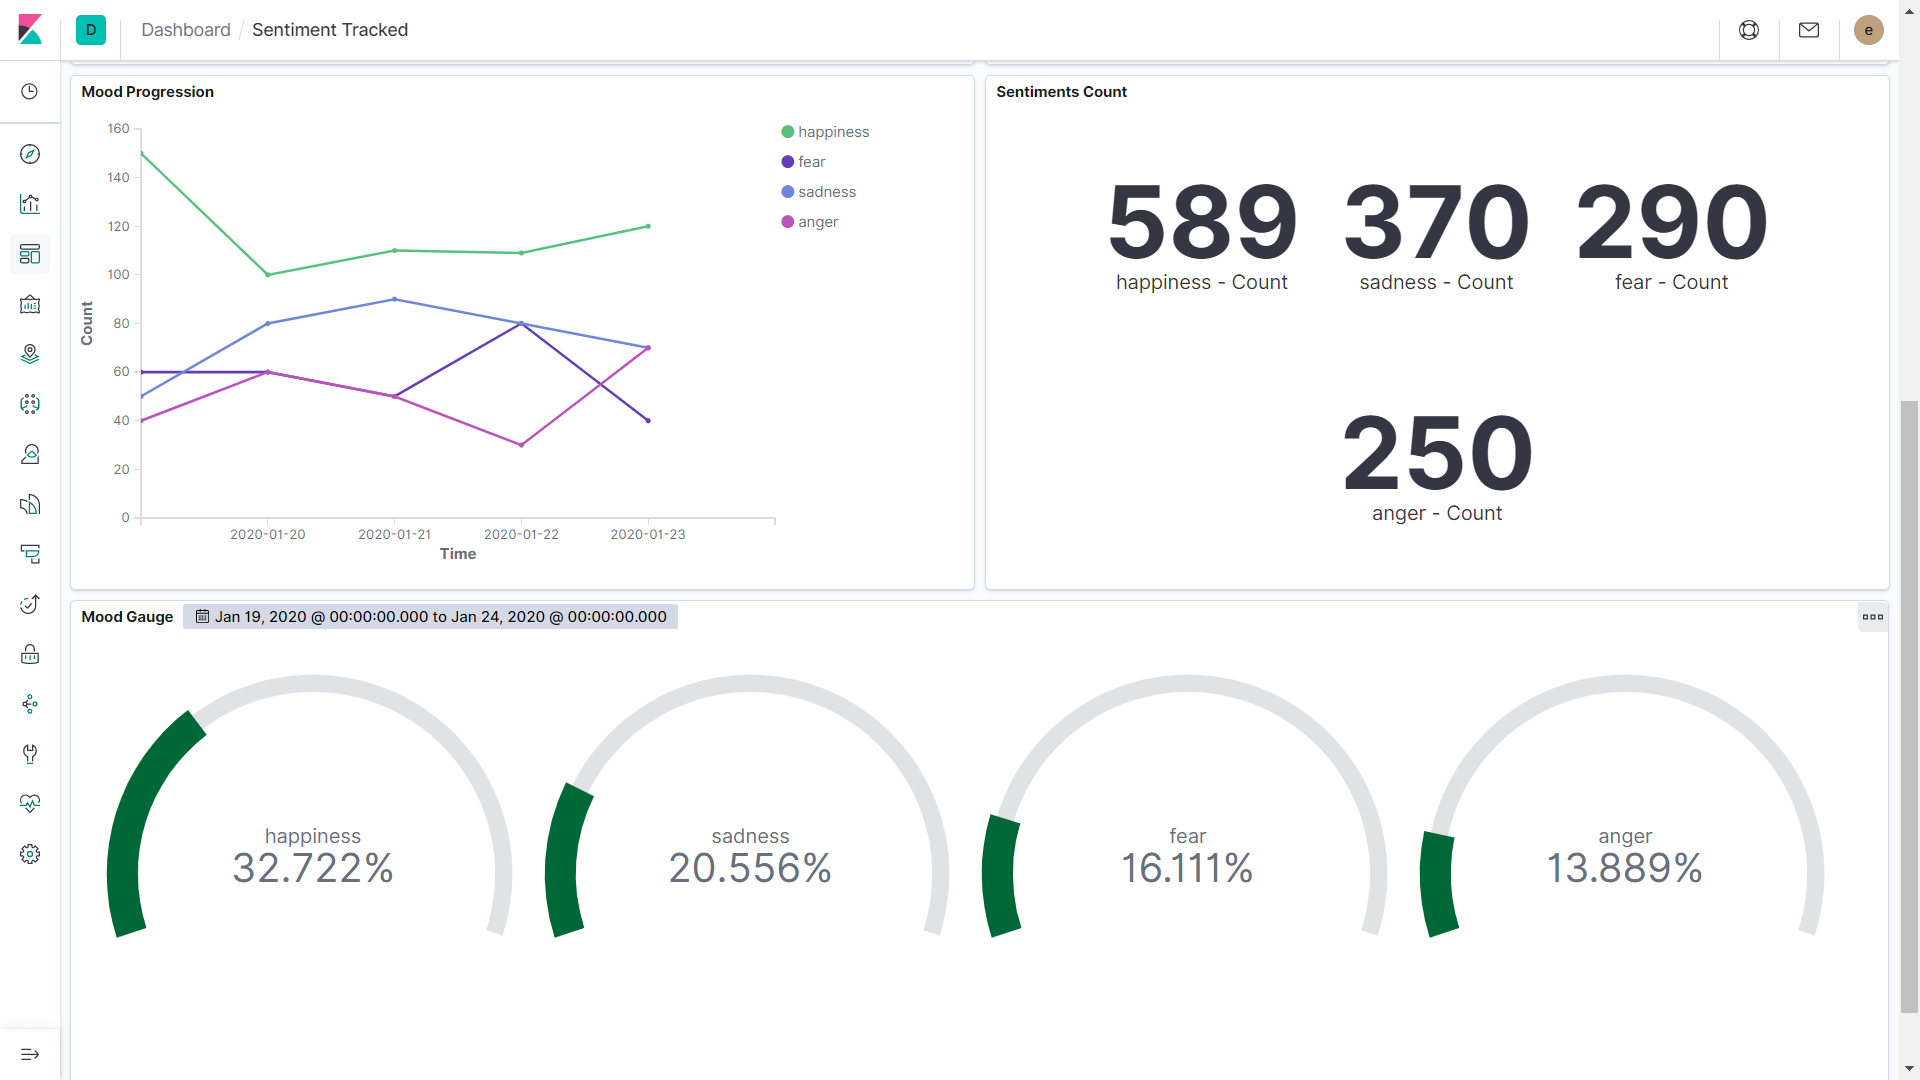This screenshot has height=1080, width=1920.
Task: Toggle happiness series in chart legend
Action: click(833, 132)
